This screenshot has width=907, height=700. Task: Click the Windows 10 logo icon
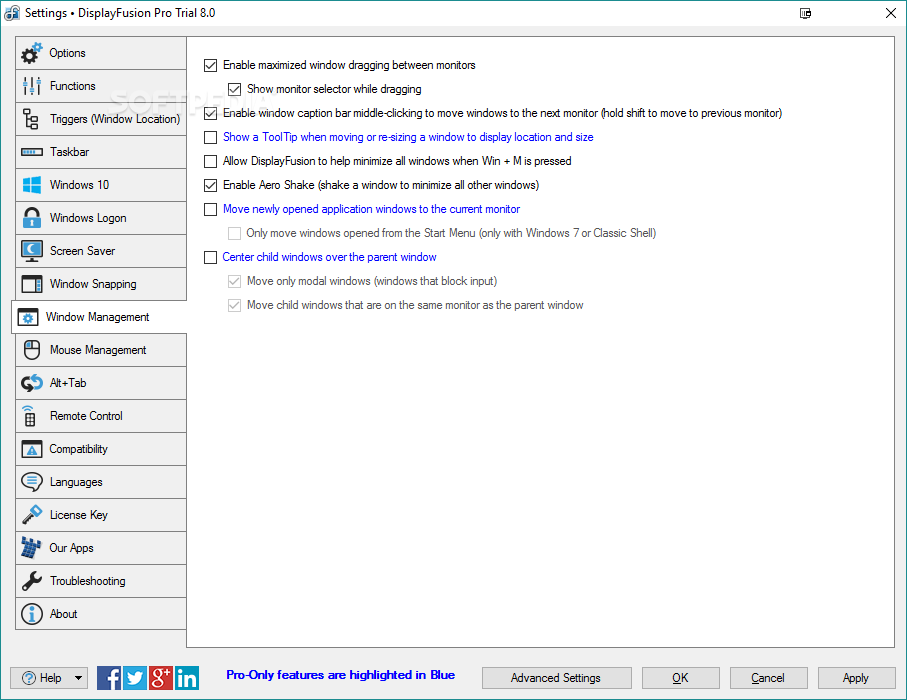point(31,185)
